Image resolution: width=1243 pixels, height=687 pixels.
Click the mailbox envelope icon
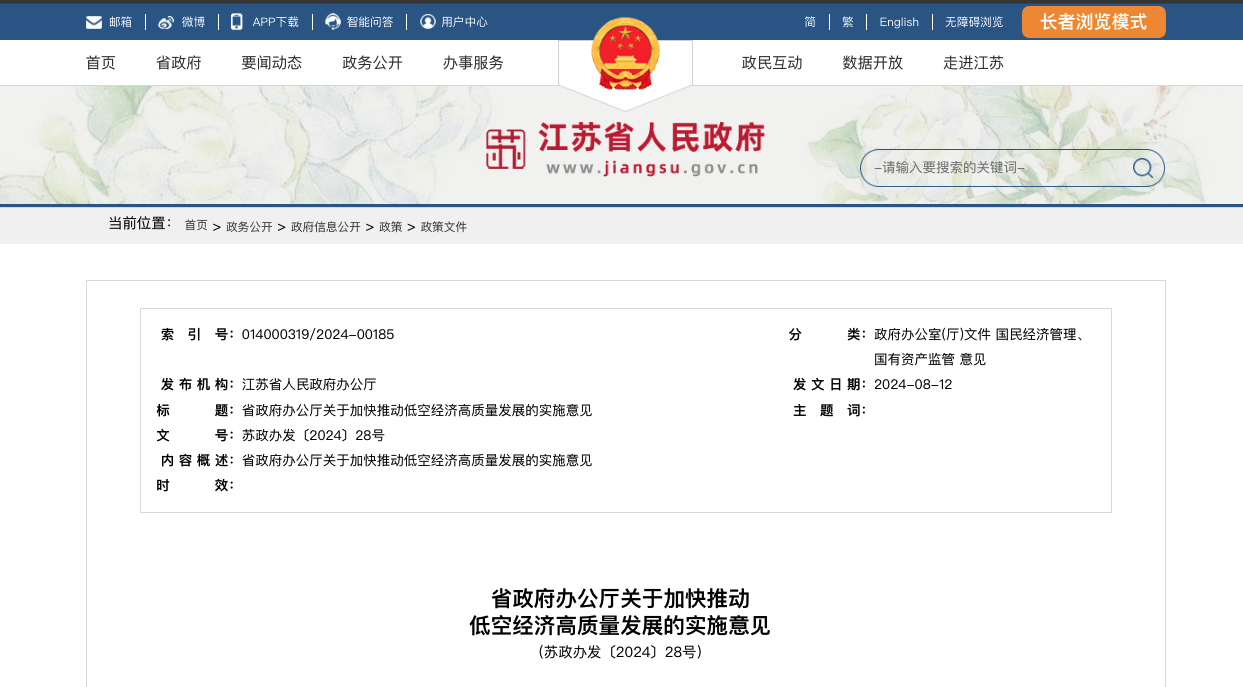(x=94, y=22)
